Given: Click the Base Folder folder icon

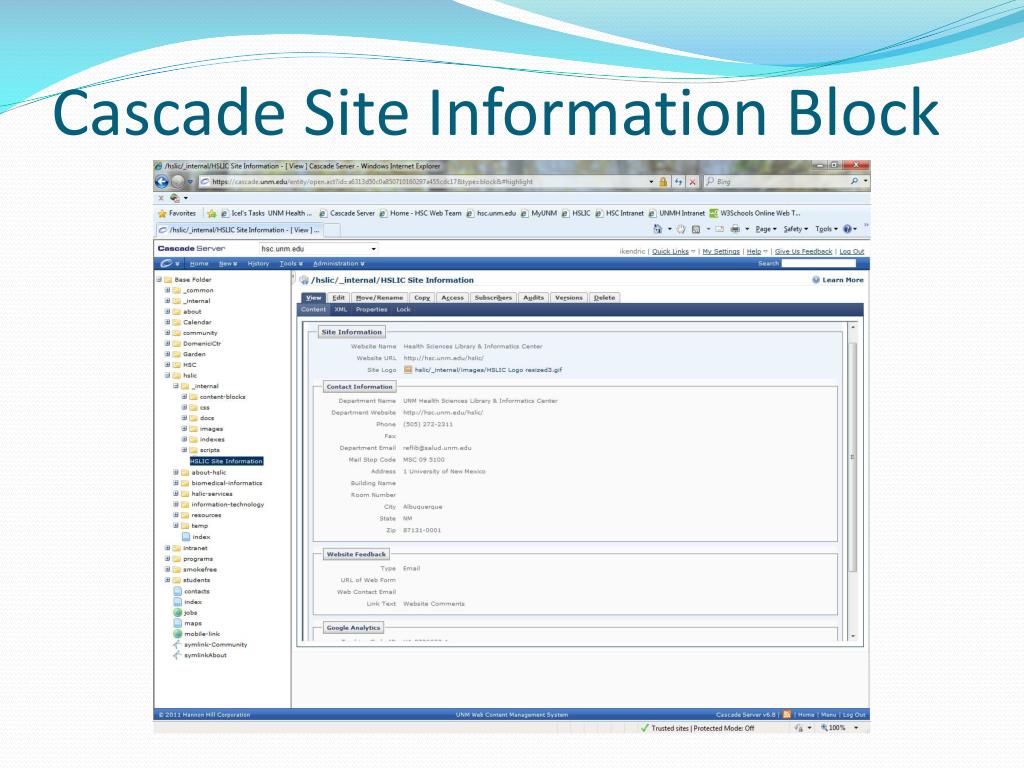Looking at the screenshot, I should [x=168, y=280].
